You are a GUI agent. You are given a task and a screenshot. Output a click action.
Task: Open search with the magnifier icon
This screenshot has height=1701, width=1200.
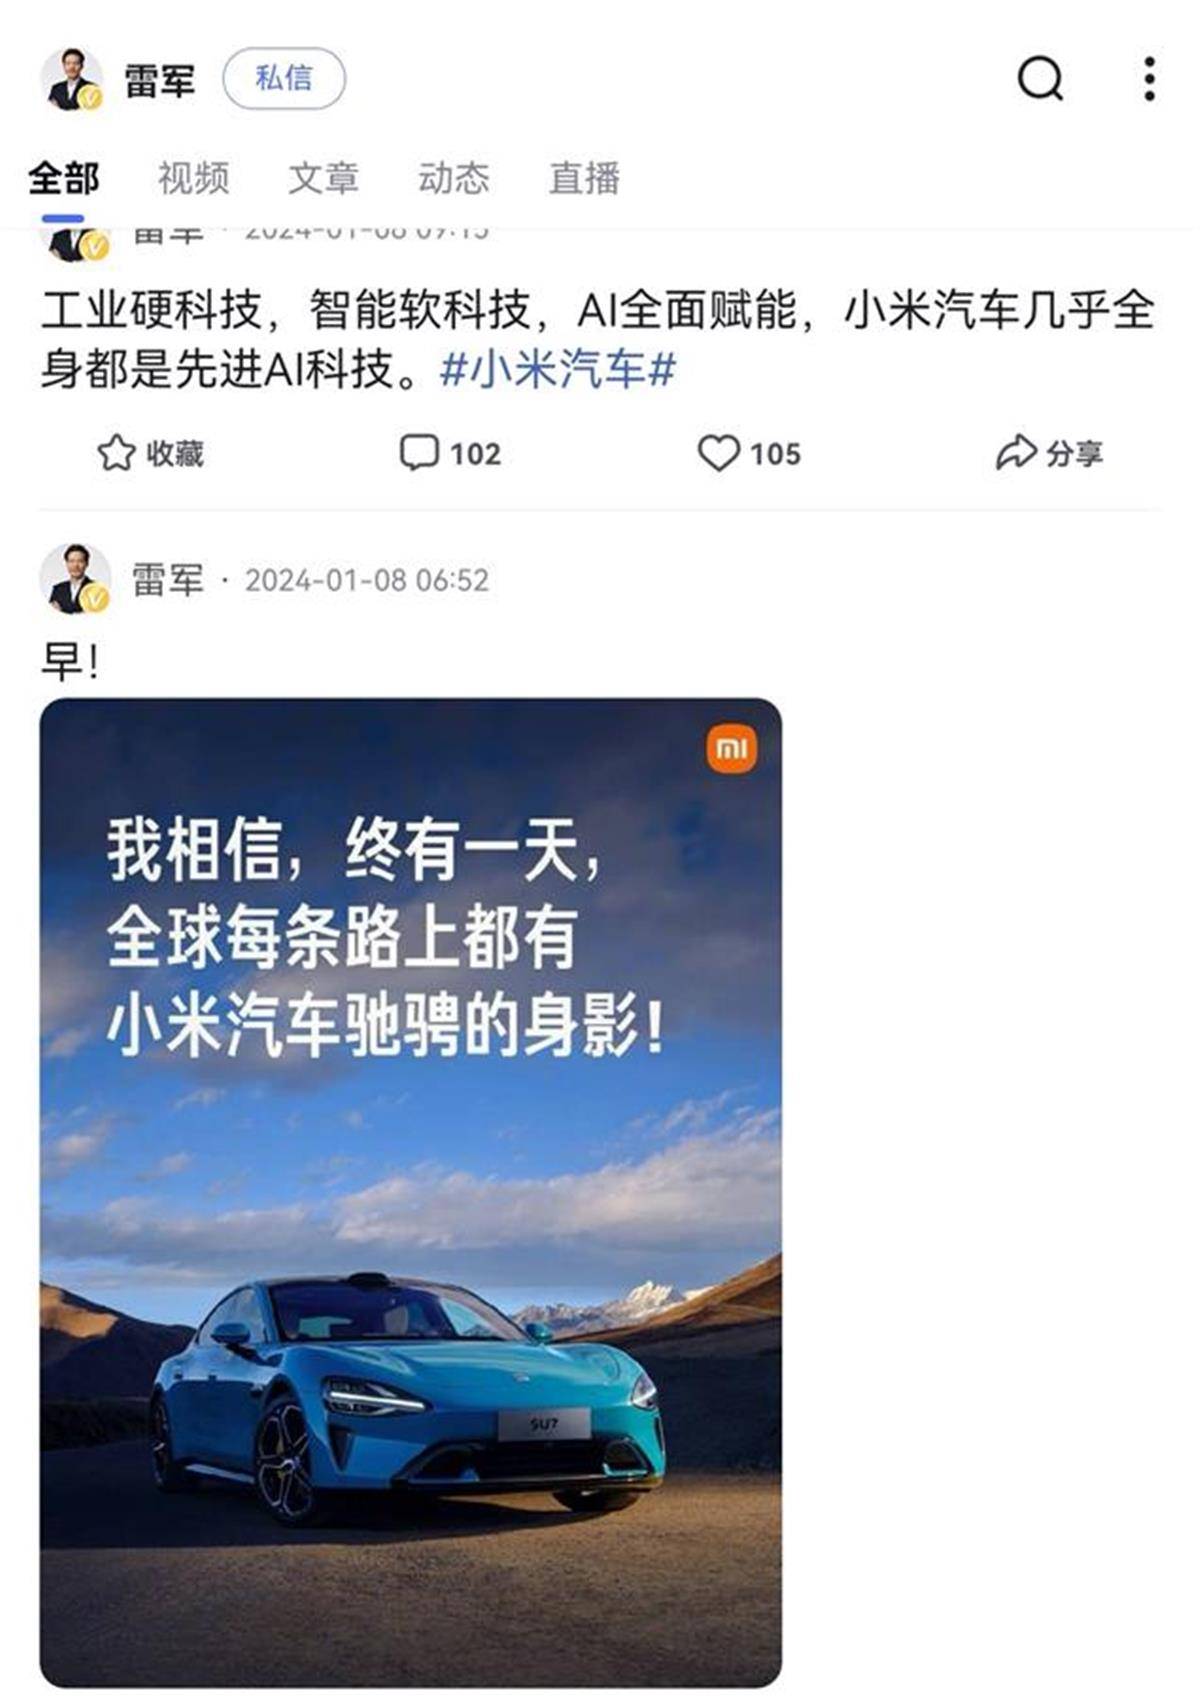pyautogui.click(x=1040, y=78)
